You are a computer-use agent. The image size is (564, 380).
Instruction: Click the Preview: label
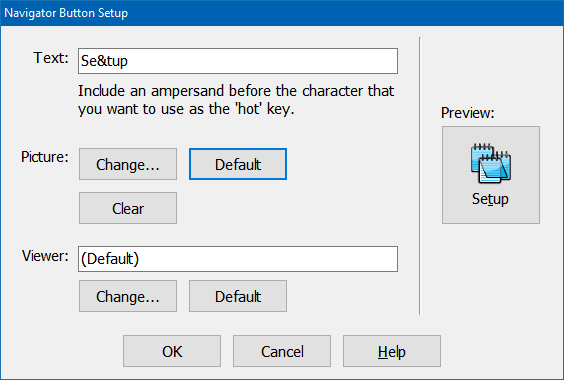468,113
